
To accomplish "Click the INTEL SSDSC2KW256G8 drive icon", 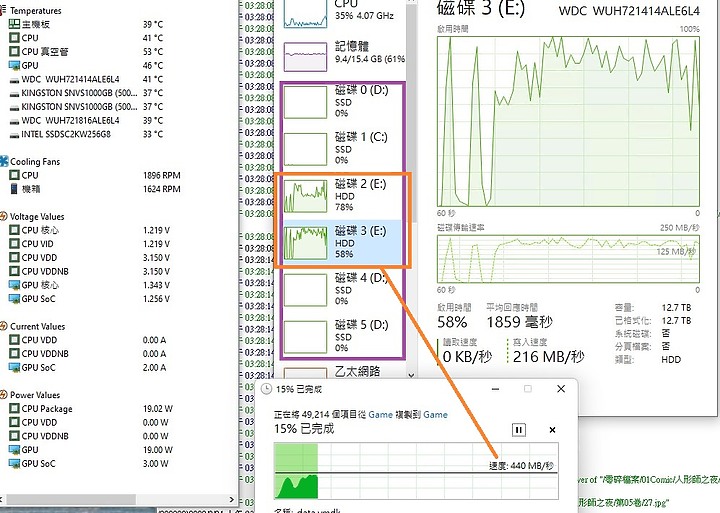I will click(14, 135).
